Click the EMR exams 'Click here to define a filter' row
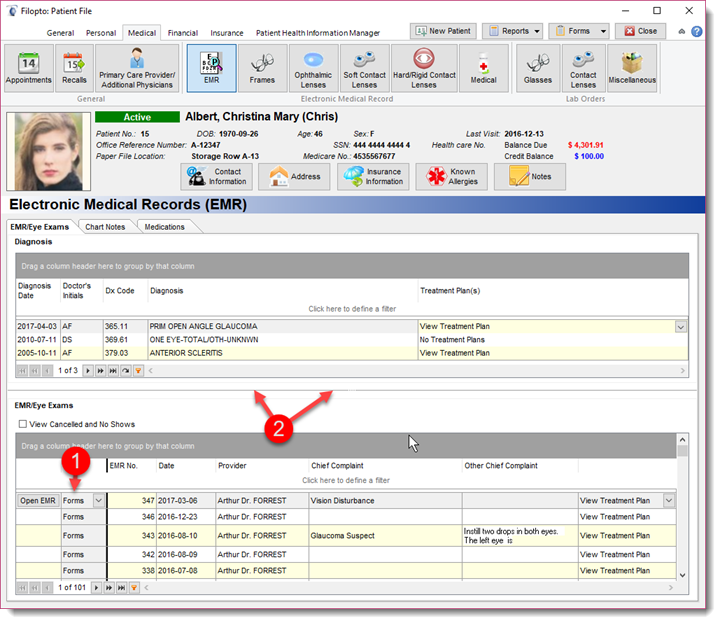Screen dimensions: 721x624 coord(346,481)
